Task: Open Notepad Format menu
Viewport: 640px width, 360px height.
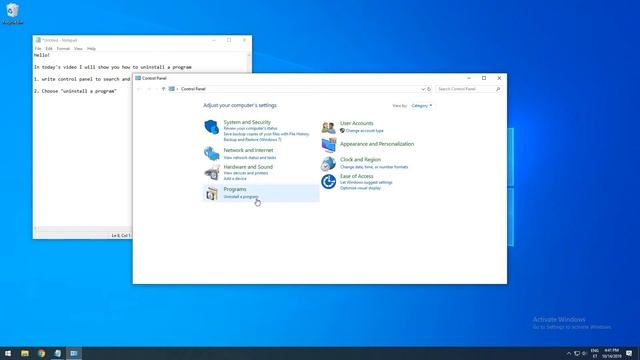Action: pyautogui.click(x=63, y=49)
